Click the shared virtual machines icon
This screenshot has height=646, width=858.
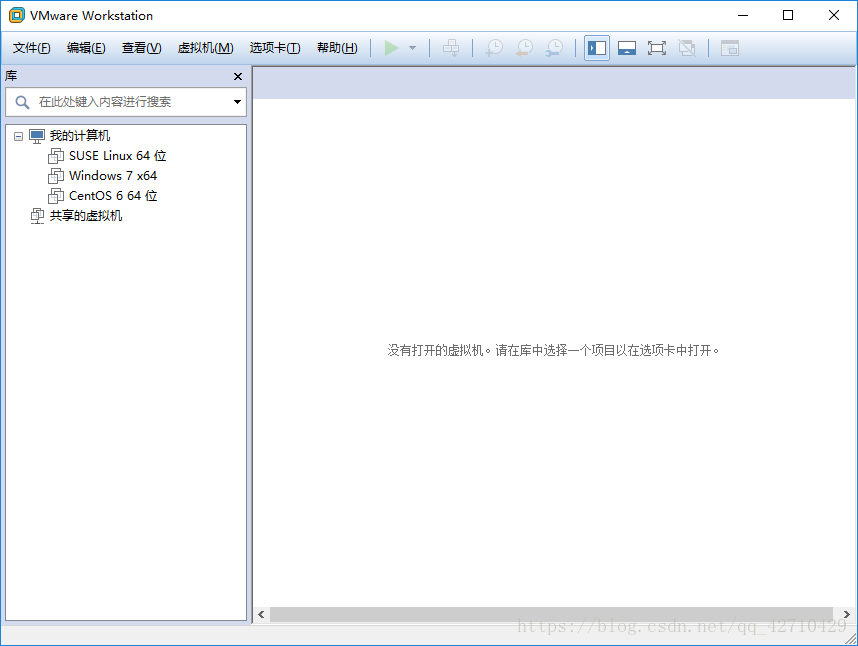coord(37,216)
